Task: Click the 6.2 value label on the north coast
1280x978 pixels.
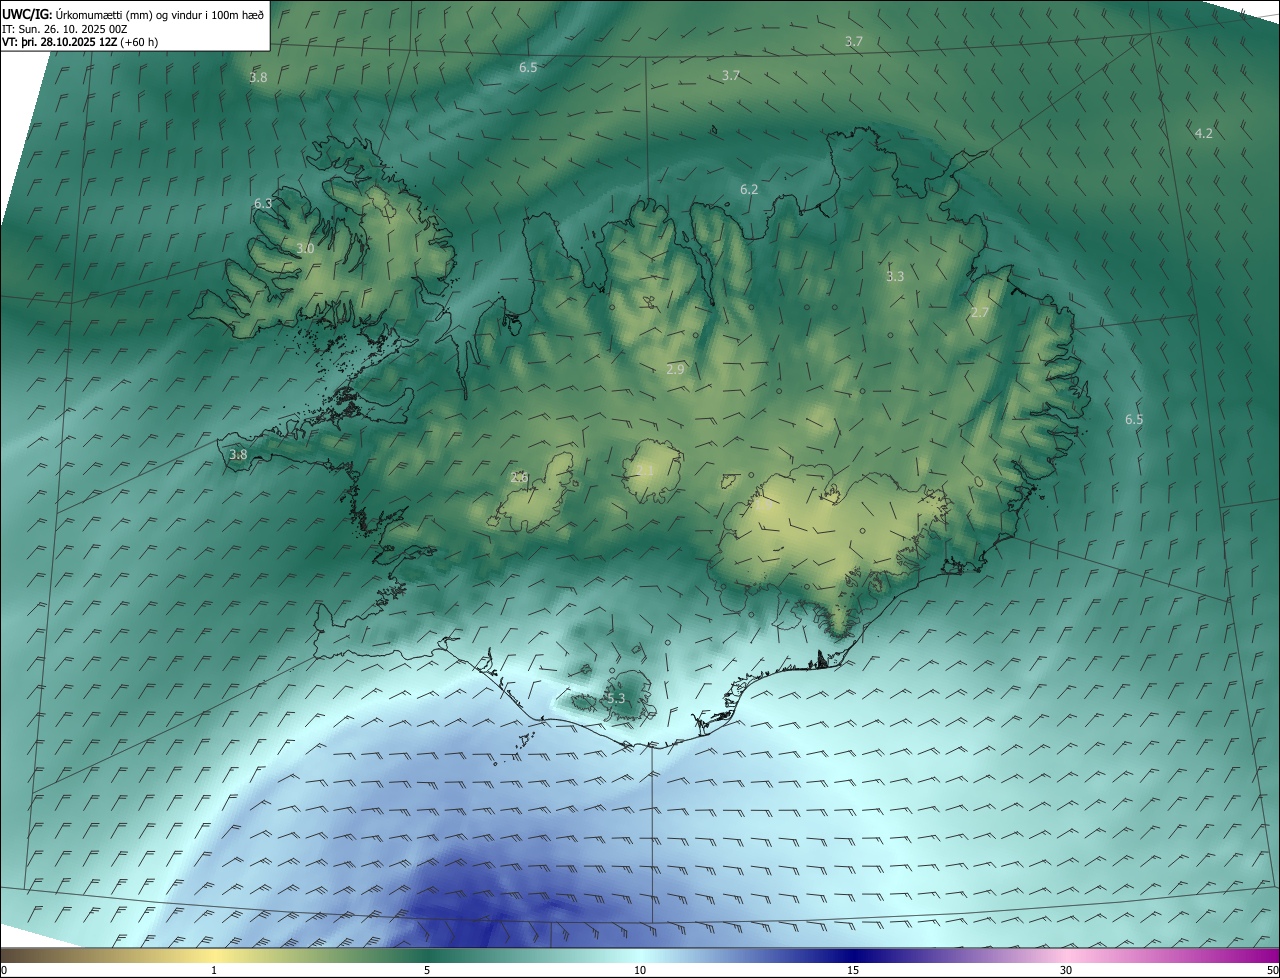Action: coord(749,189)
